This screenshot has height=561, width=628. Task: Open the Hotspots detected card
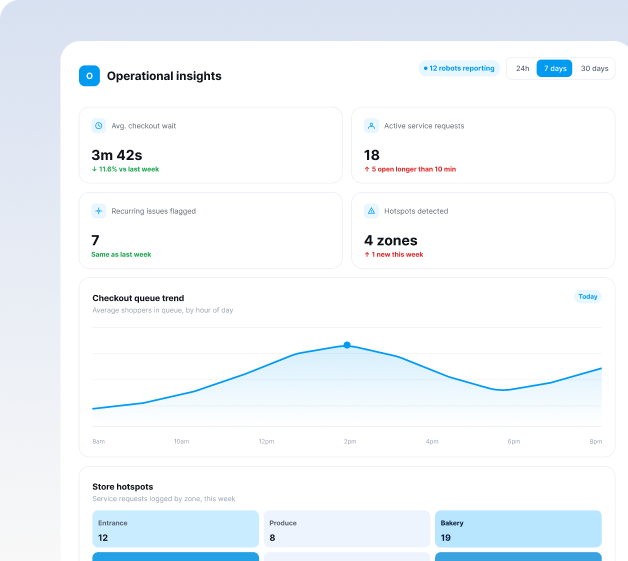(x=483, y=231)
